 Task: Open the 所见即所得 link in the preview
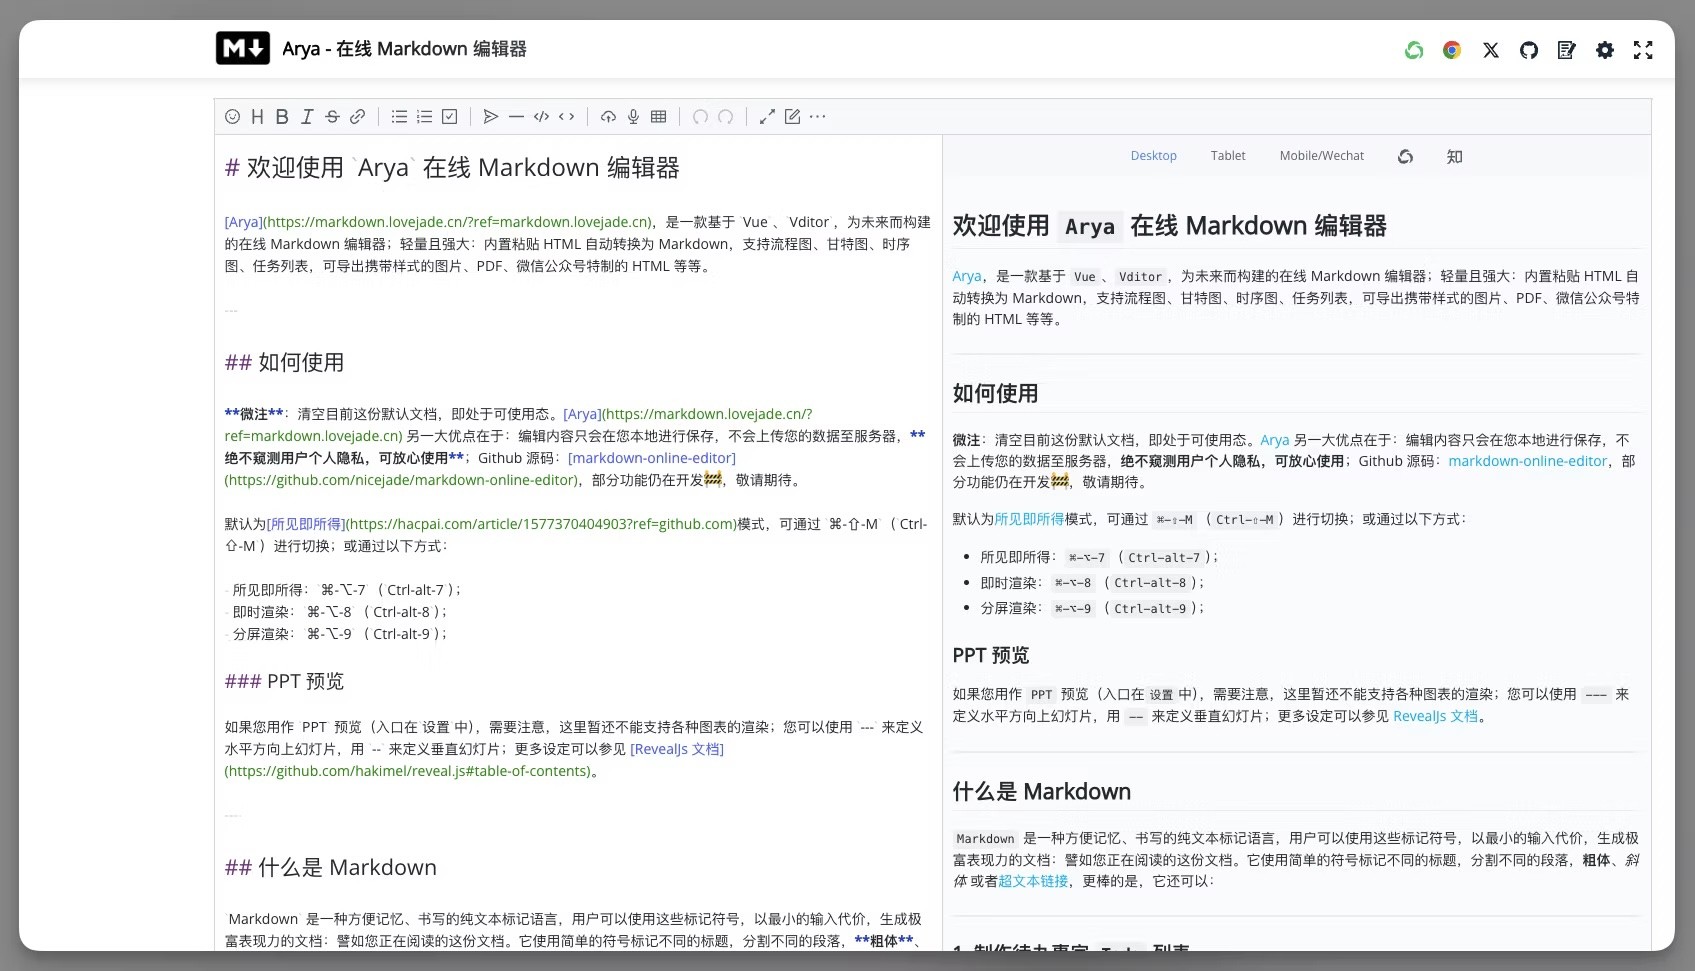click(x=1029, y=519)
